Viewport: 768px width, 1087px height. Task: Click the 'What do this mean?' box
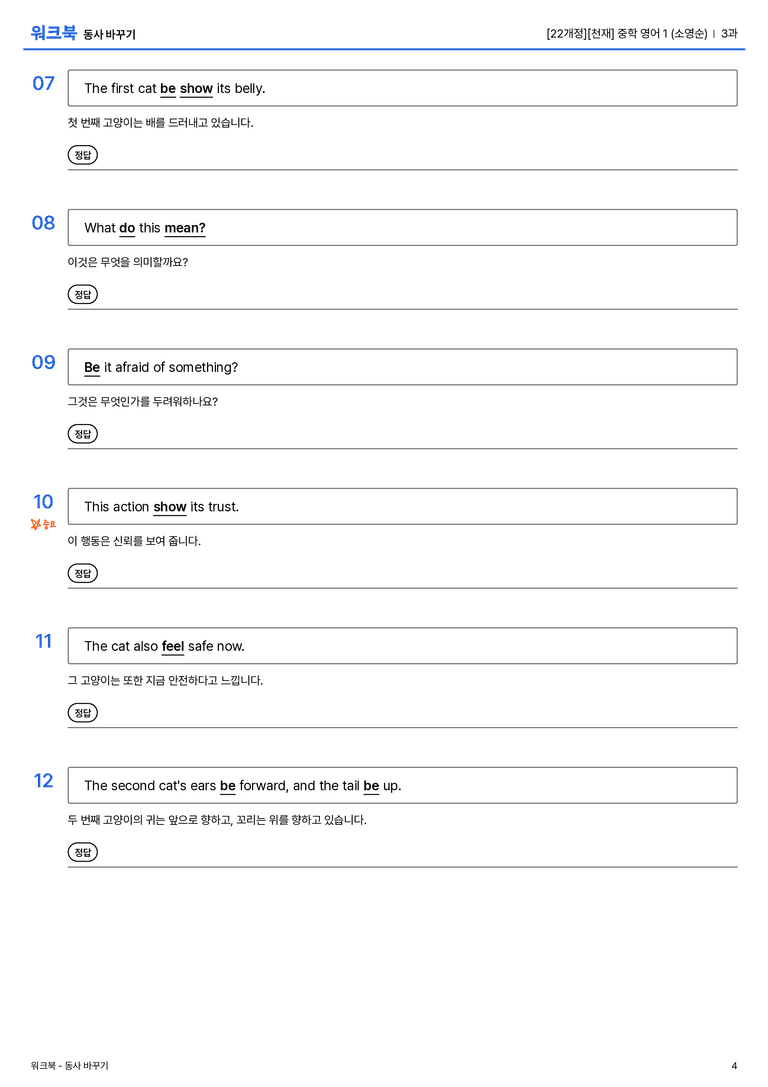[x=402, y=227]
